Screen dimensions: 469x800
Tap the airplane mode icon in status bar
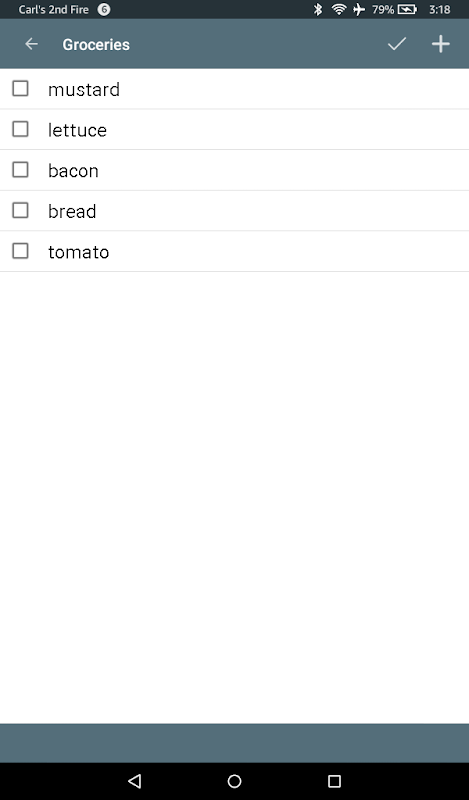pyautogui.click(x=359, y=9)
